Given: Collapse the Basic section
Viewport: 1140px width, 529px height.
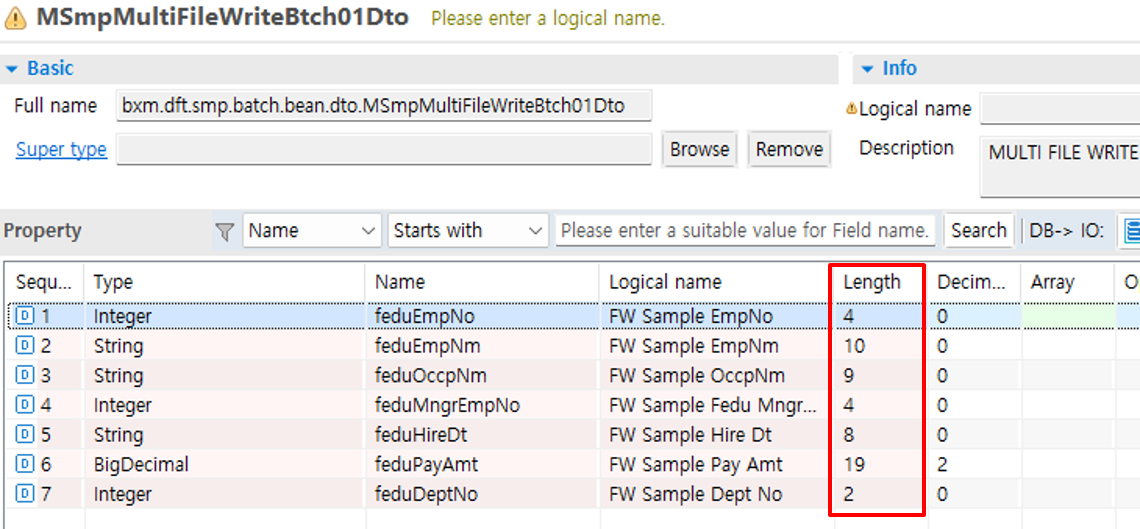Looking at the screenshot, I should tap(11, 69).
